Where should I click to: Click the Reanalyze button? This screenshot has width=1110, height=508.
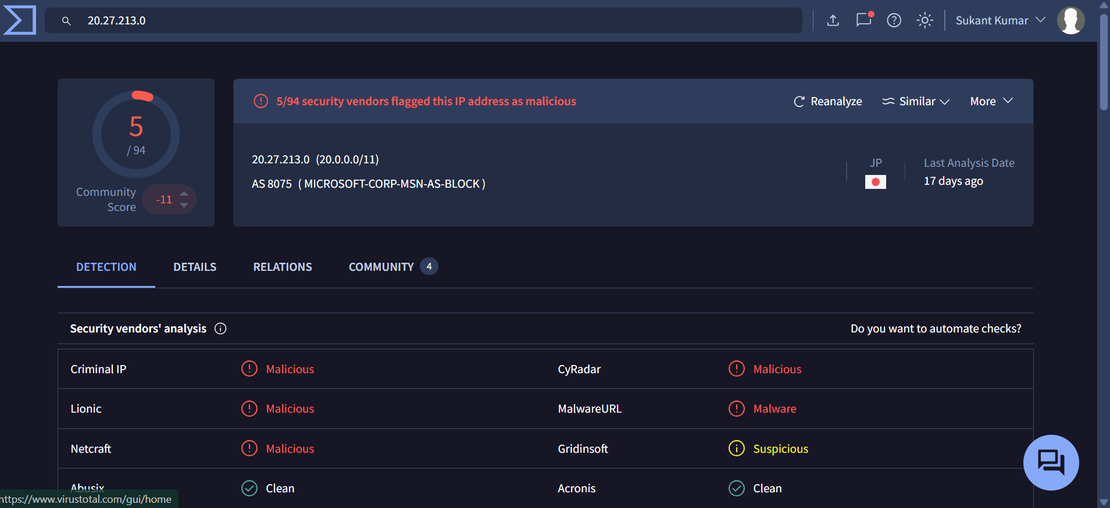click(x=827, y=101)
